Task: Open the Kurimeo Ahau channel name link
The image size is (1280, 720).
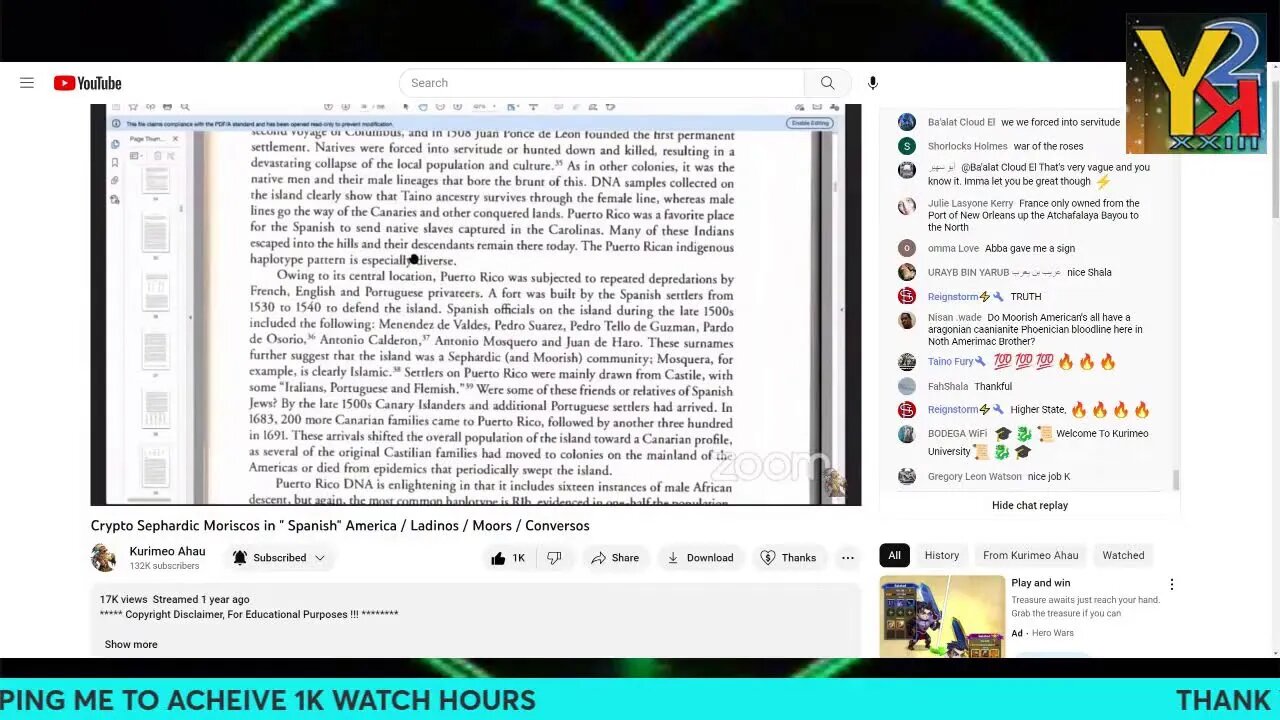Action: [167, 551]
